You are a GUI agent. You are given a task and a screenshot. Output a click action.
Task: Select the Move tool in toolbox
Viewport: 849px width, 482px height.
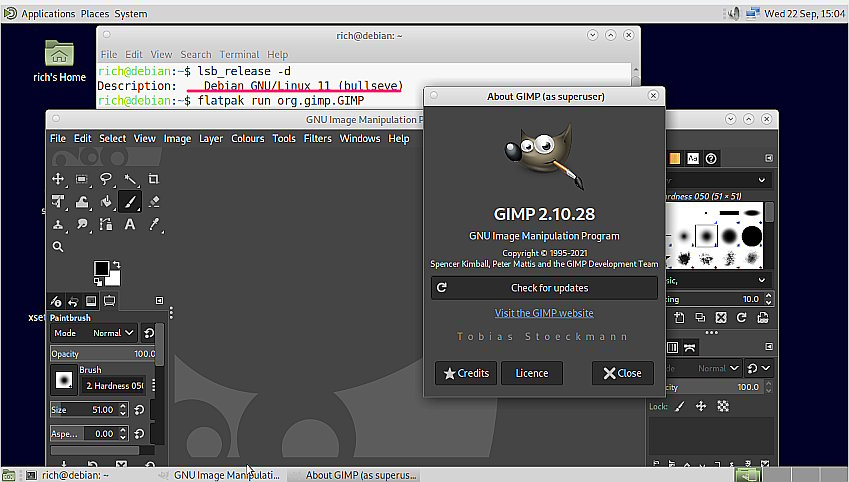[x=58, y=179]
